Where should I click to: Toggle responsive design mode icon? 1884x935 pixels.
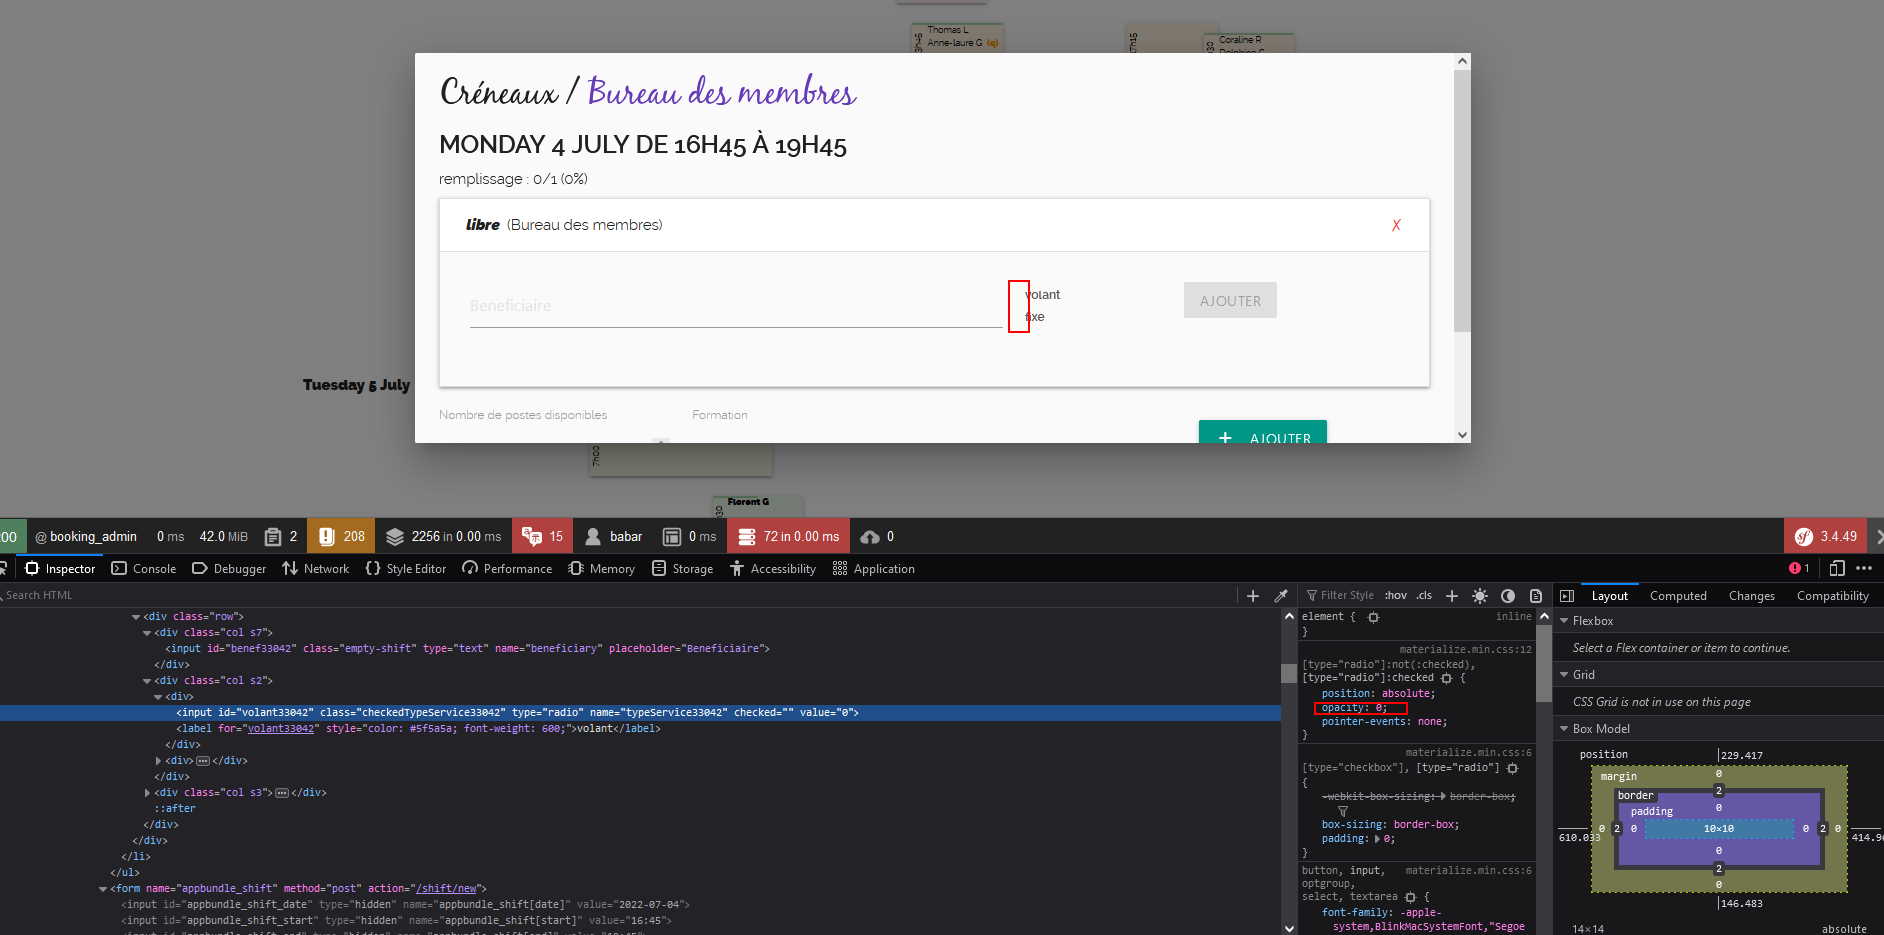(1837, 568)
